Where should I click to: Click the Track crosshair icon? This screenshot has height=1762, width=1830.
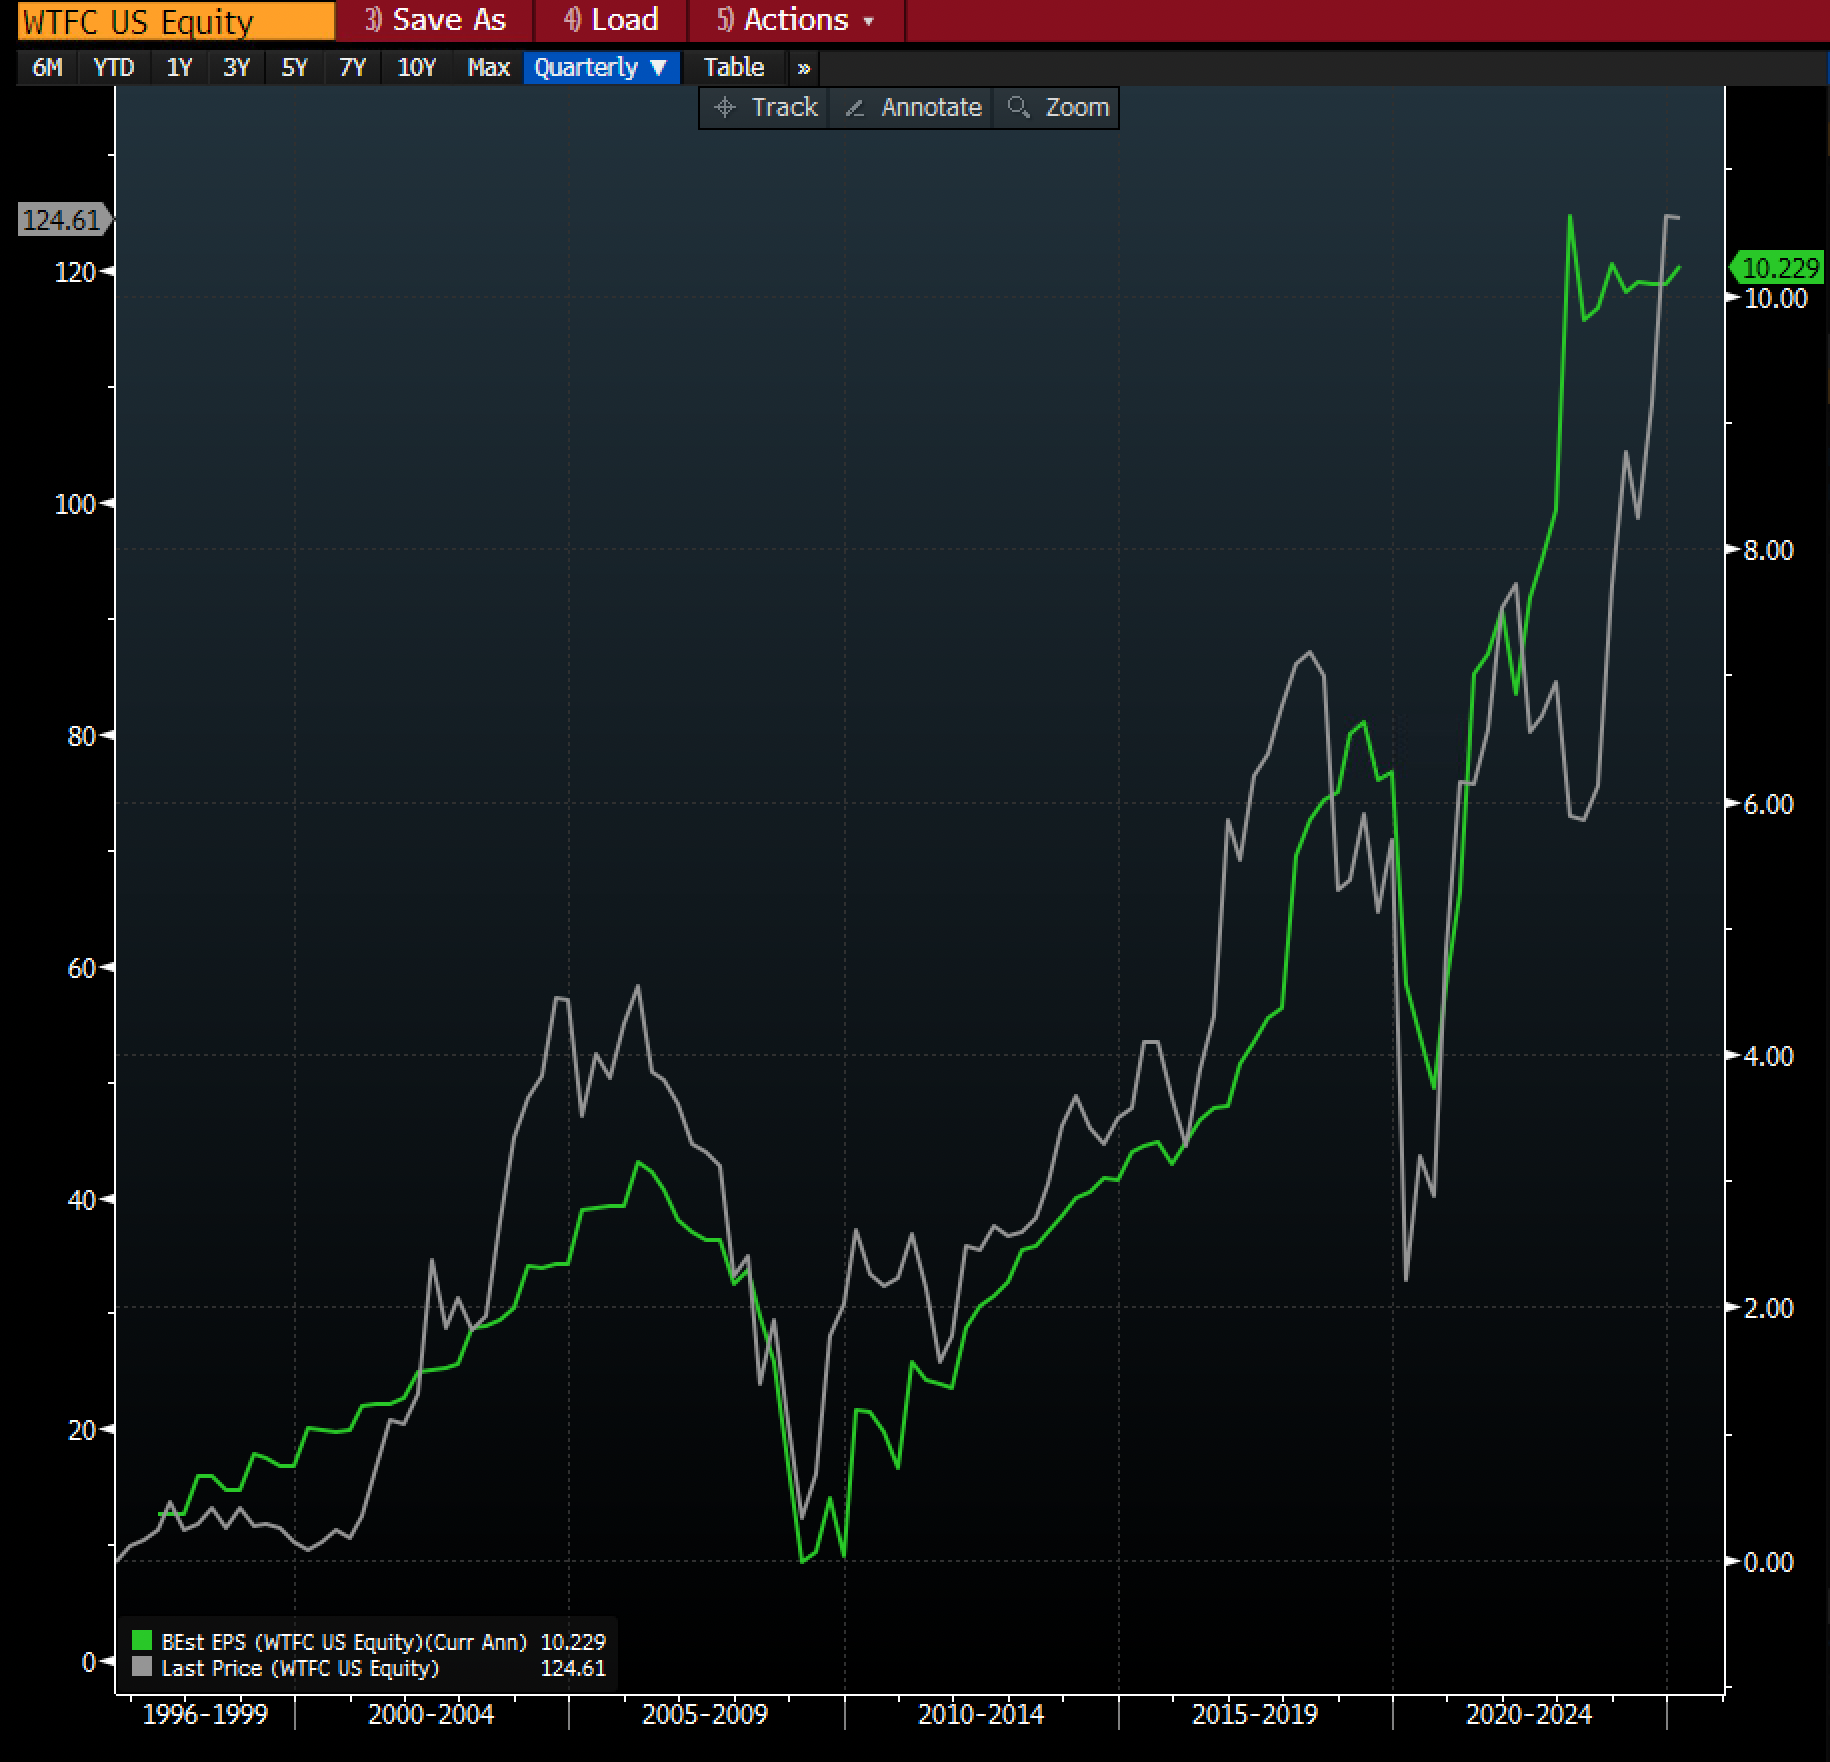725,108
